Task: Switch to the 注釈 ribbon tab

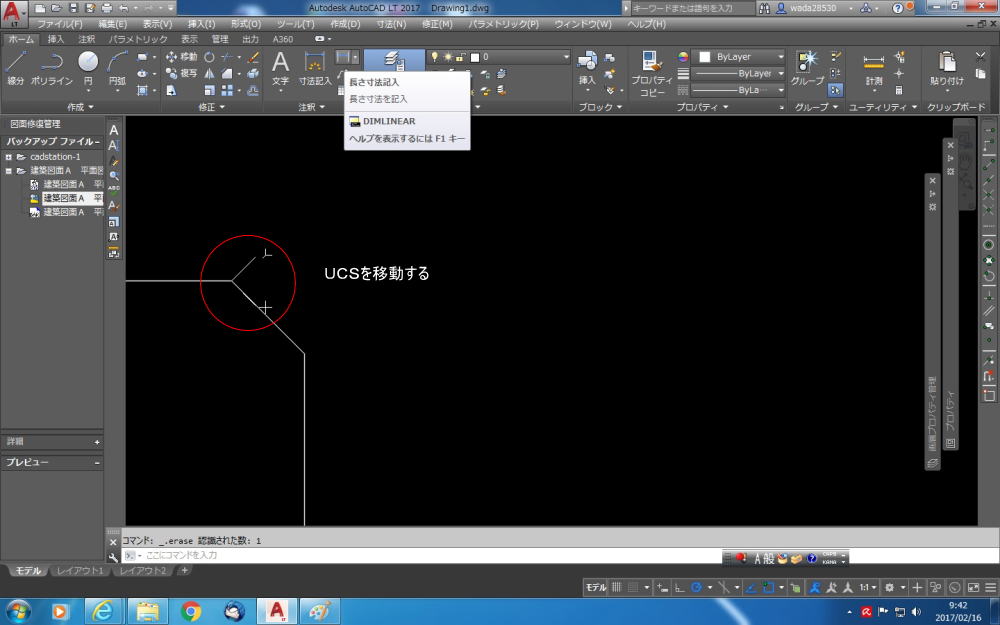Action: [x=87, y=39]
